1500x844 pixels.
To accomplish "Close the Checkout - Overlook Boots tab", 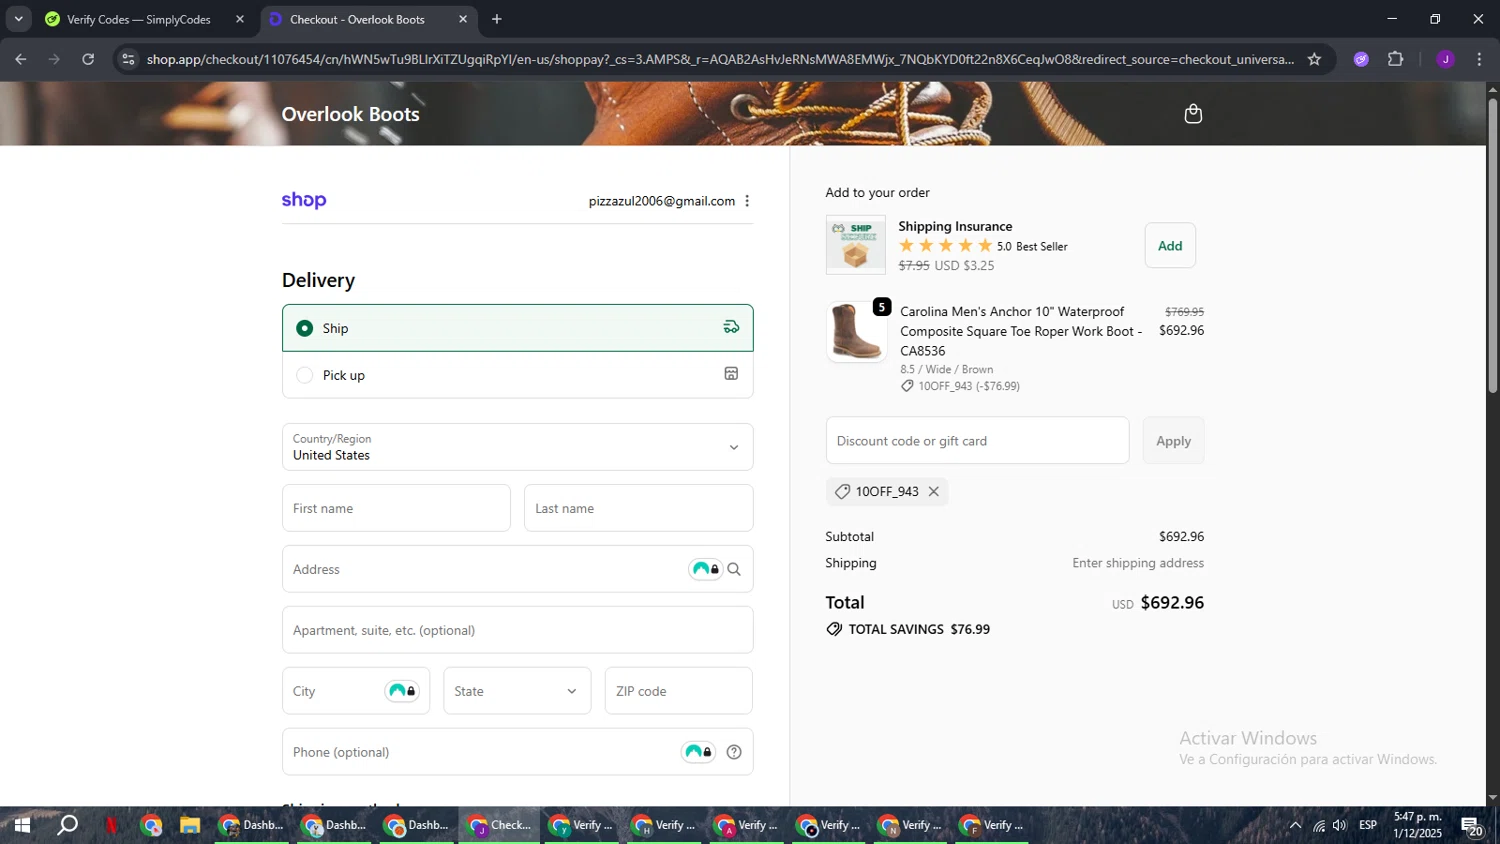I will coord(463,19).
